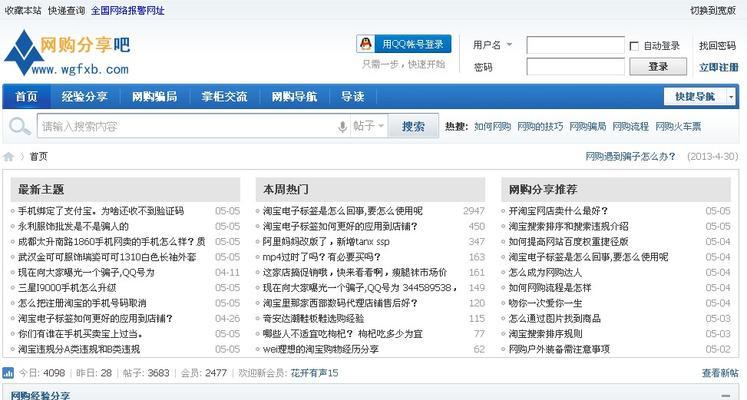747x400 pixels.
Task: Focus the 密码 input field
Action: pyautogui.click(x=575, y=67)
